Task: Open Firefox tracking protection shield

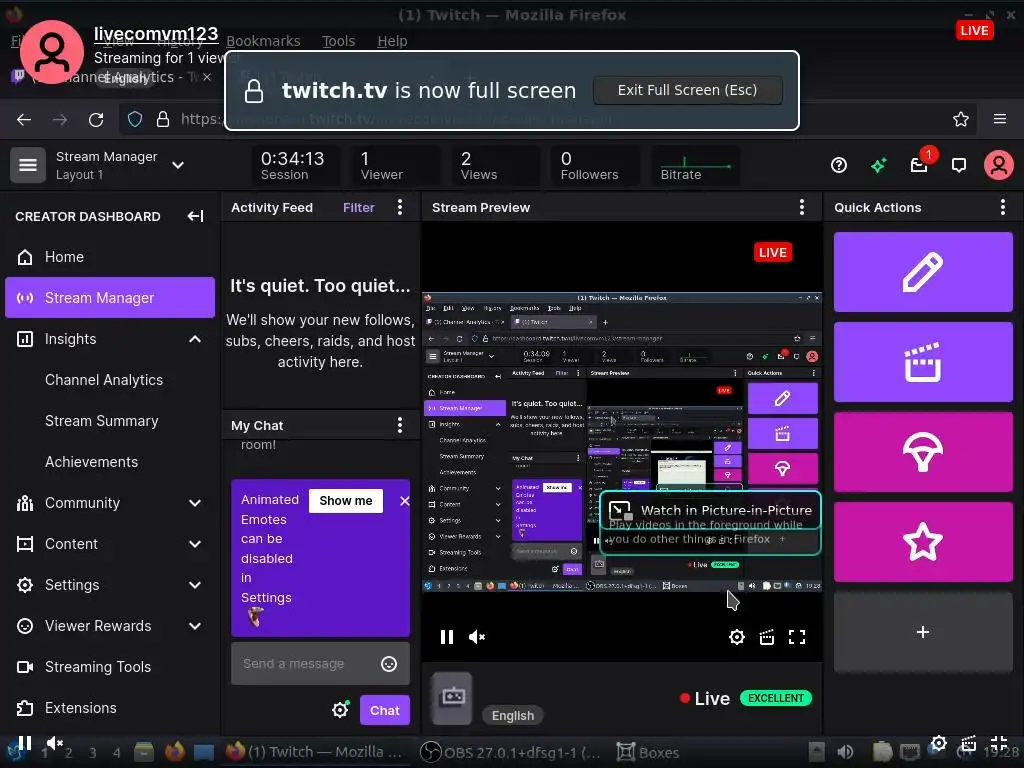Action: point(135,120)
